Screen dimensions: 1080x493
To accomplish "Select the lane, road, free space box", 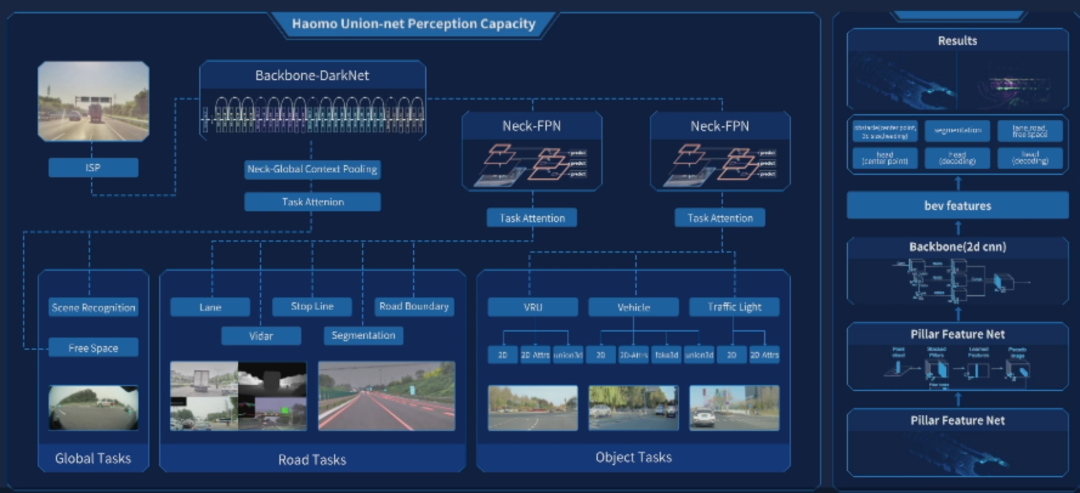I will 1030,130.
